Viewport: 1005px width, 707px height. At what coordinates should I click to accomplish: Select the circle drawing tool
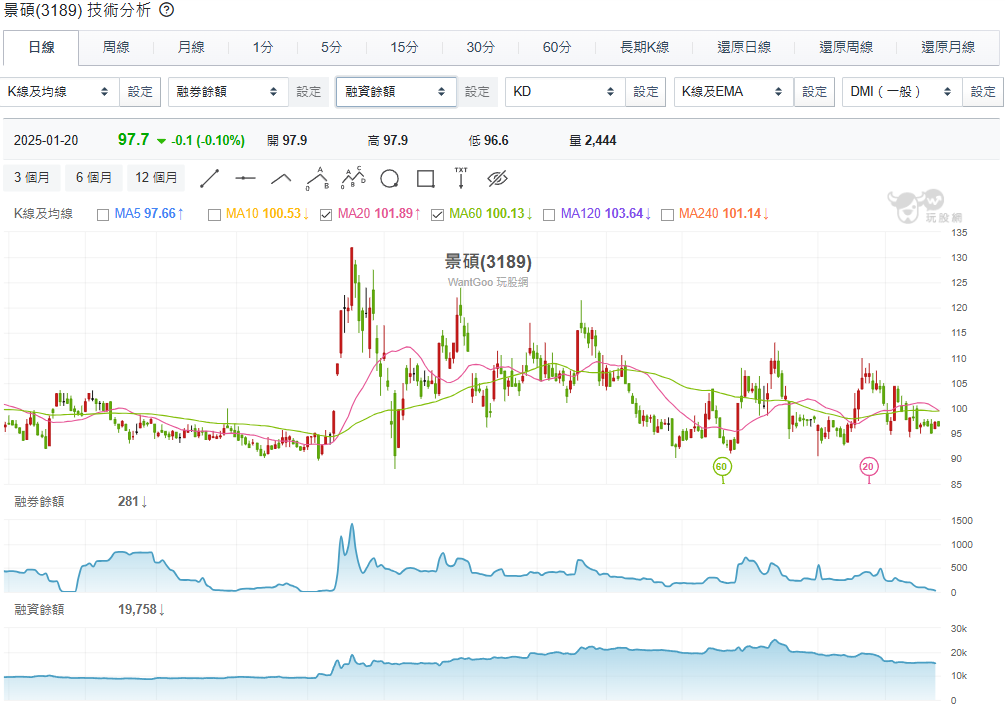point(389,178)
